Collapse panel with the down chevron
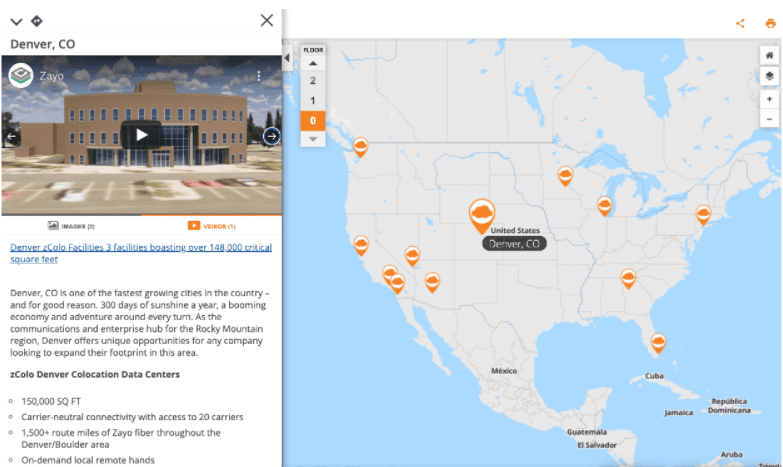 [x=16, y=21]
